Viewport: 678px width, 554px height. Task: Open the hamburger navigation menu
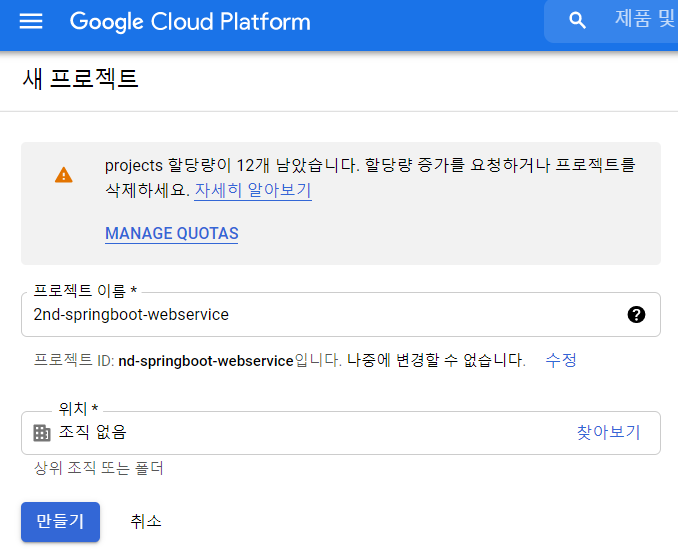click(31, 21)
